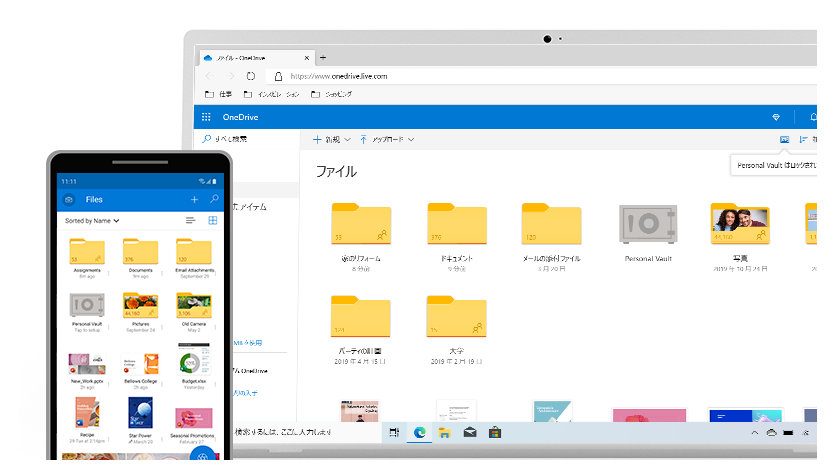This screenshot has width=834, height=470.
Task: Tap the plus icon in phone Files header
Action: click(194, 199)
